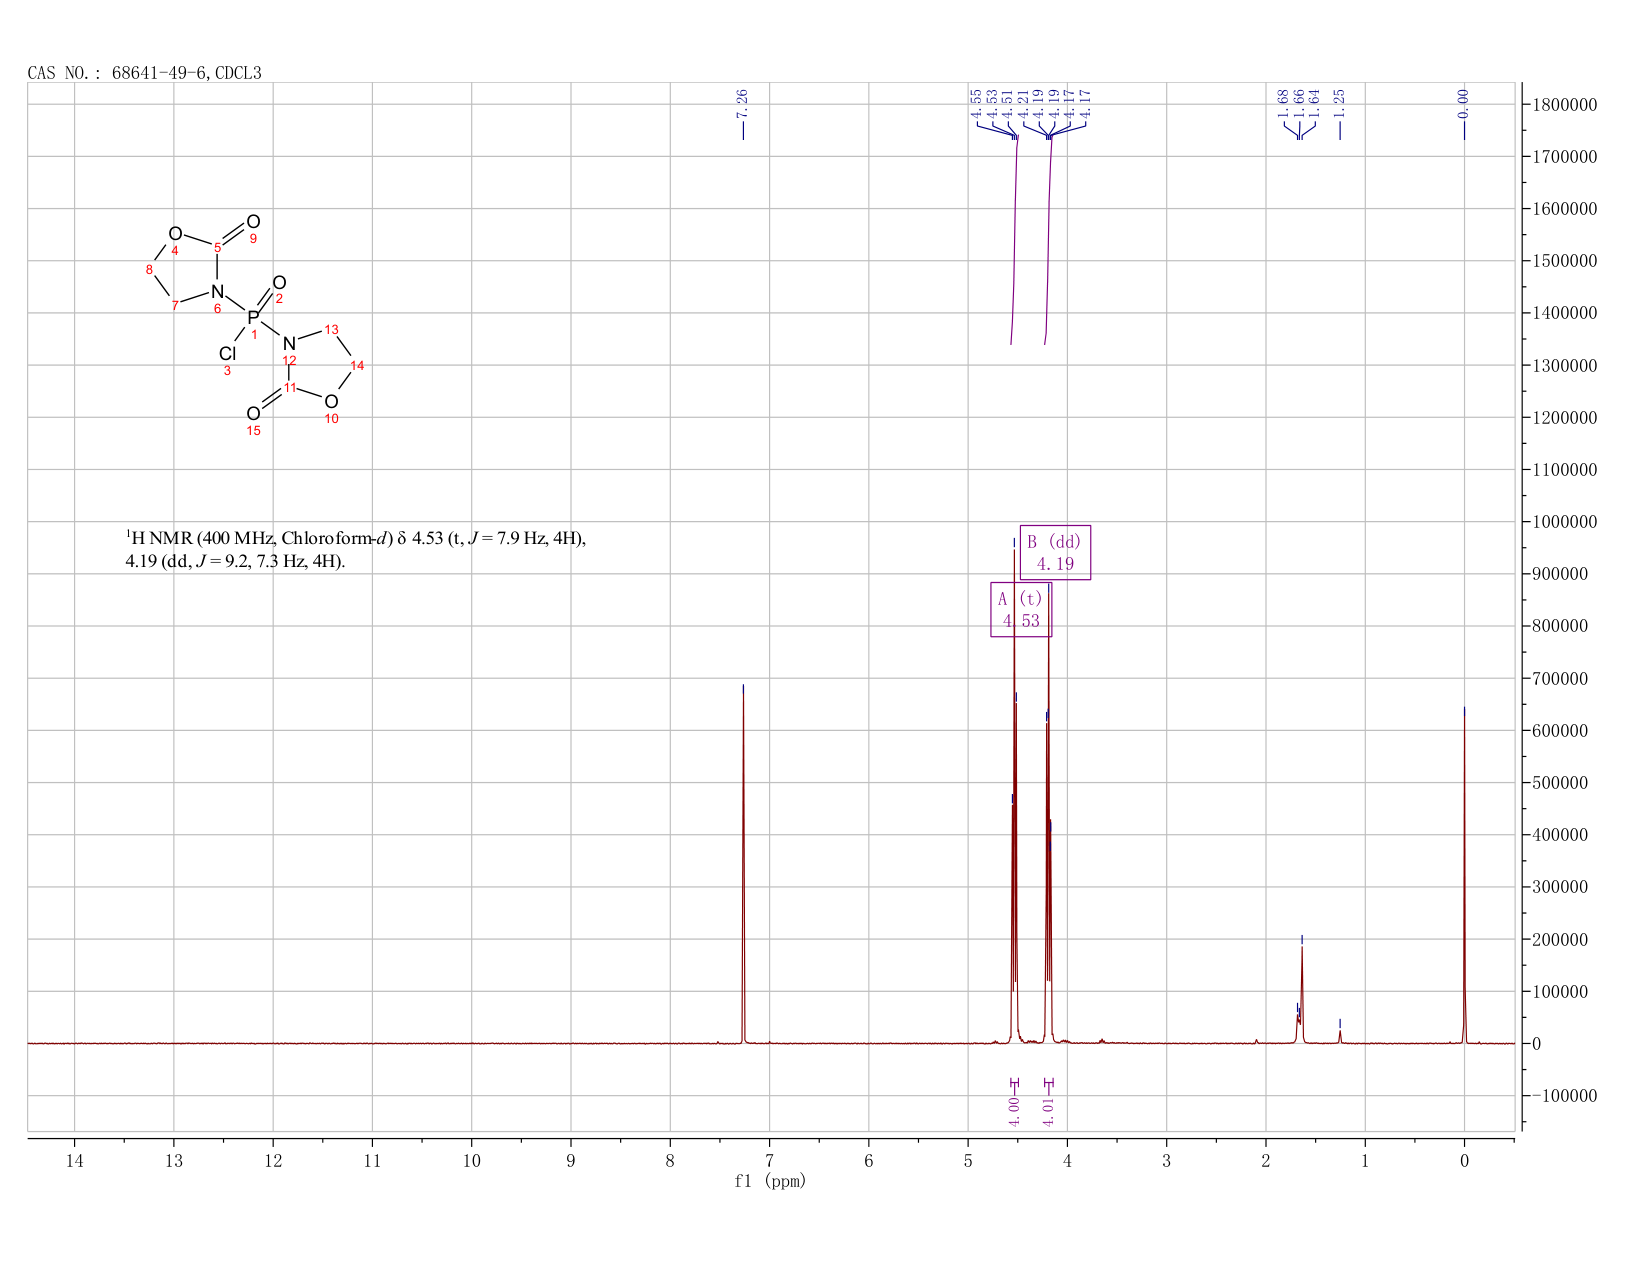Click atom number 8 in the structure
1650x1275 pixels.
[149, 269]
